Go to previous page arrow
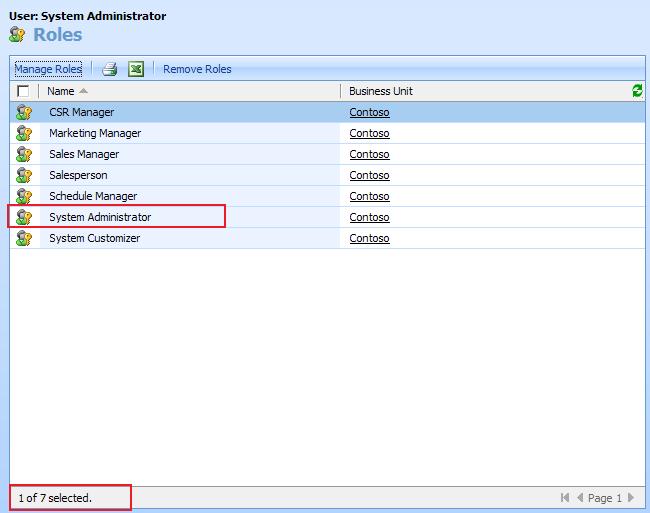 coord(580,497)
